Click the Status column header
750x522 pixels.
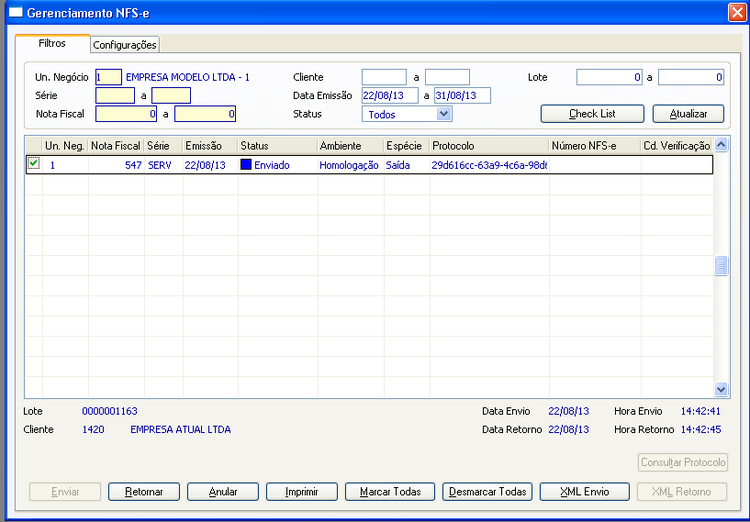click(277, 145)
